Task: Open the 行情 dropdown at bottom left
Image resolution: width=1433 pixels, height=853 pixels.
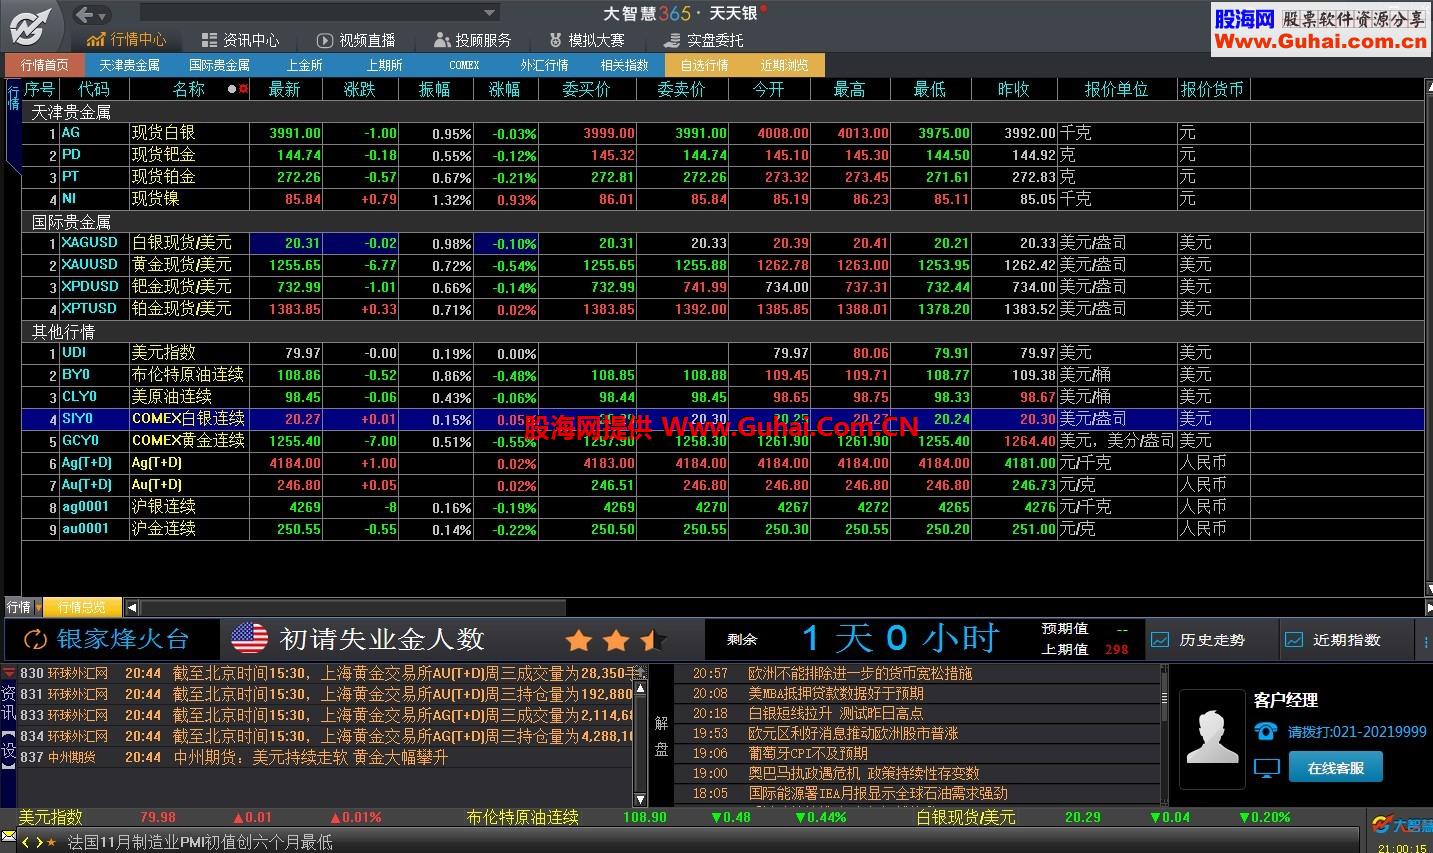Action: 38,607
